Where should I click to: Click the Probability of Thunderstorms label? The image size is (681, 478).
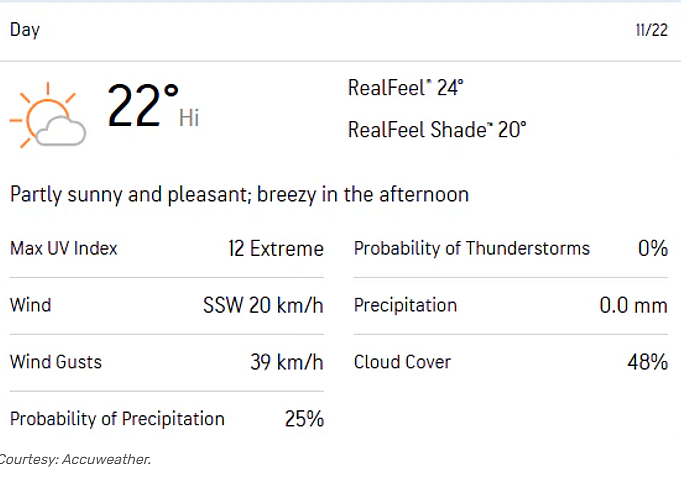point(472,248)
